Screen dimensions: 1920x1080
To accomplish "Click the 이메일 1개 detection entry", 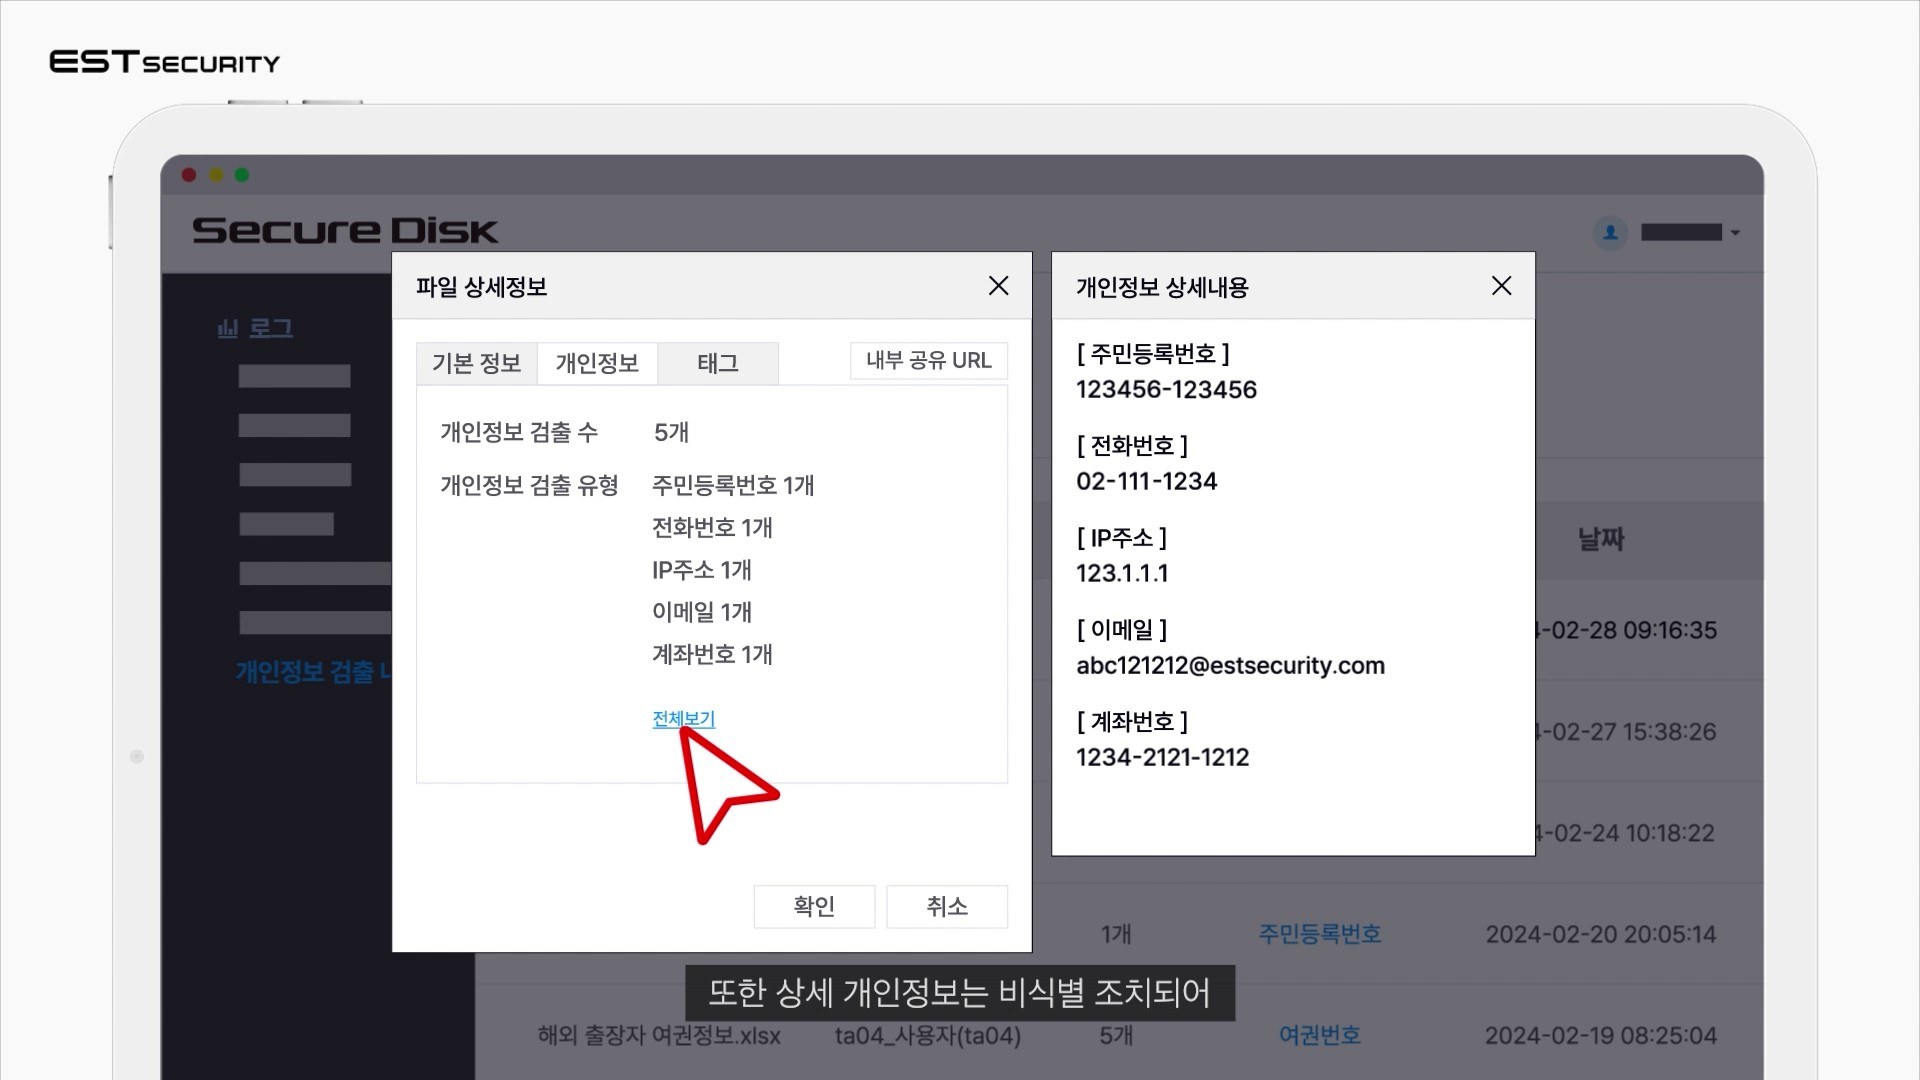I will 702,612.
